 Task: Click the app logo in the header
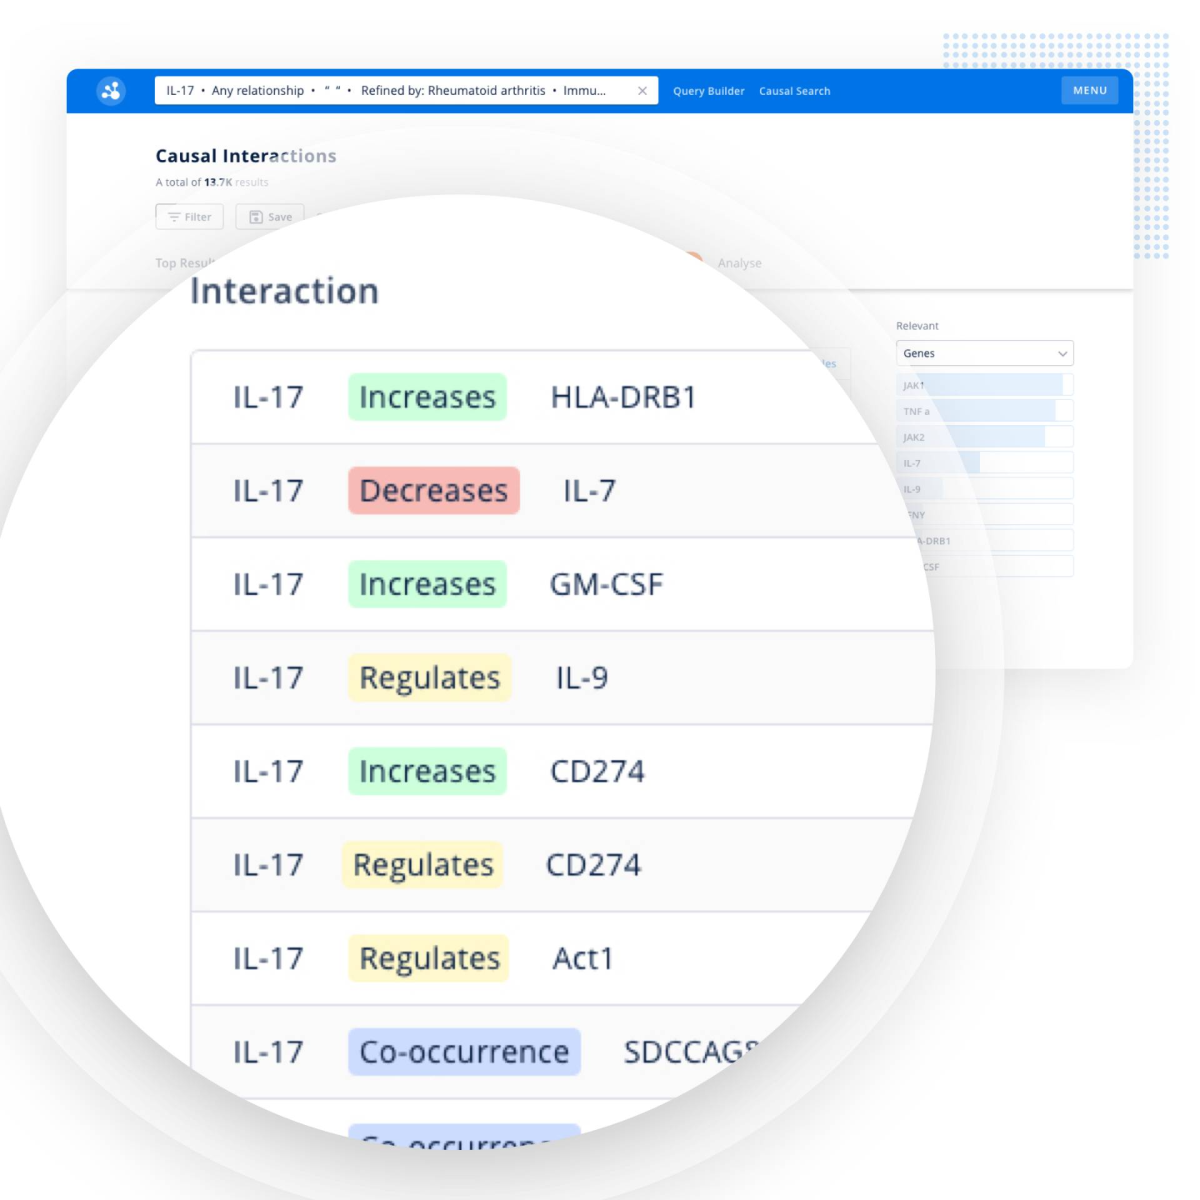111,91
